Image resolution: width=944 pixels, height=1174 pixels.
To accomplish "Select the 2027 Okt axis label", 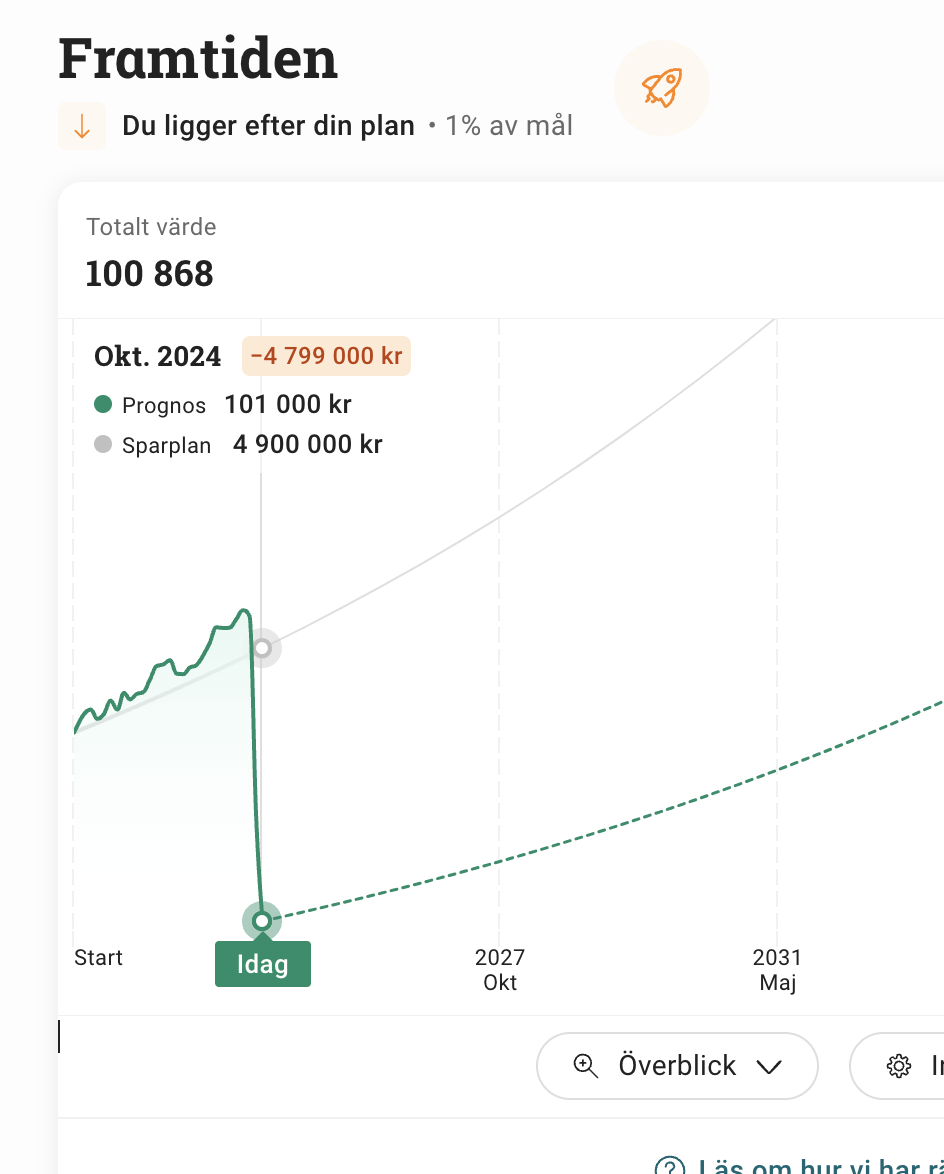I will [500, 970].
